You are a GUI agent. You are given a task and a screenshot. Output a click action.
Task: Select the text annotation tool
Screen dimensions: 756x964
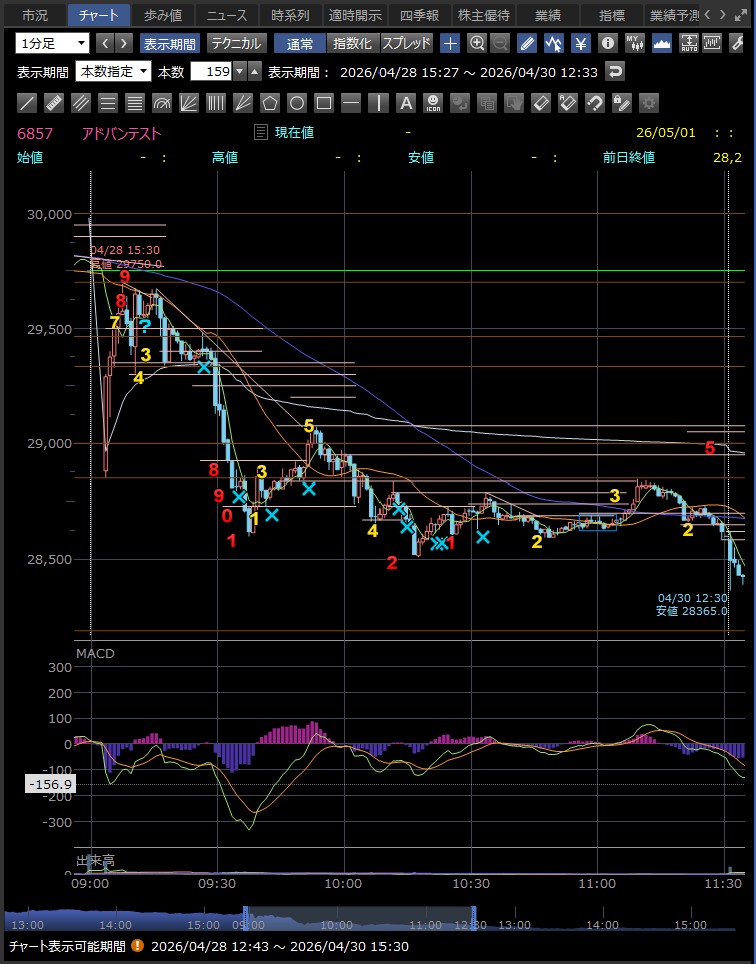pyautogui.click(x=406, y=103)
